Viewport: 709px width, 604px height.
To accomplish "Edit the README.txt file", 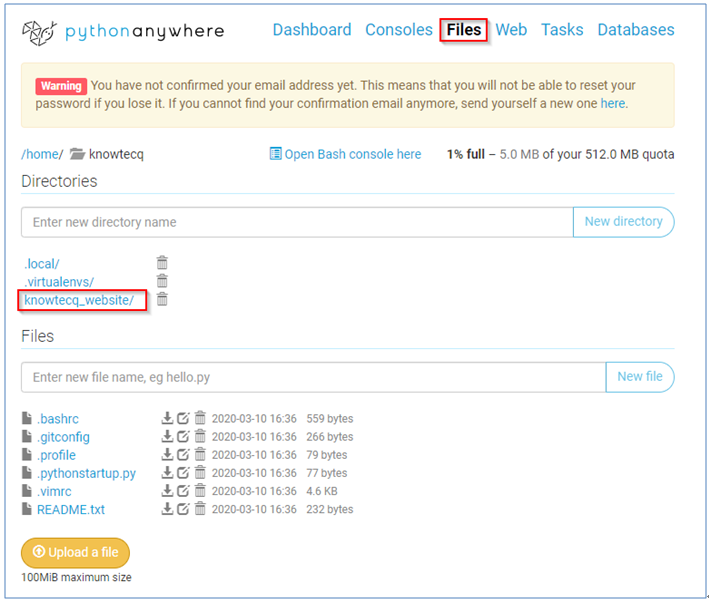I will point(183,509).
